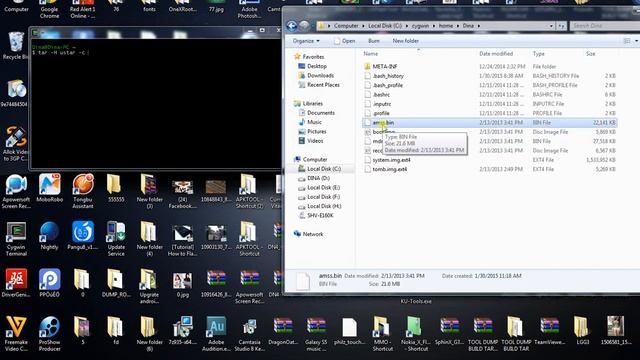Launch Adobe Audition desktop shortcut

click(216, 333)
